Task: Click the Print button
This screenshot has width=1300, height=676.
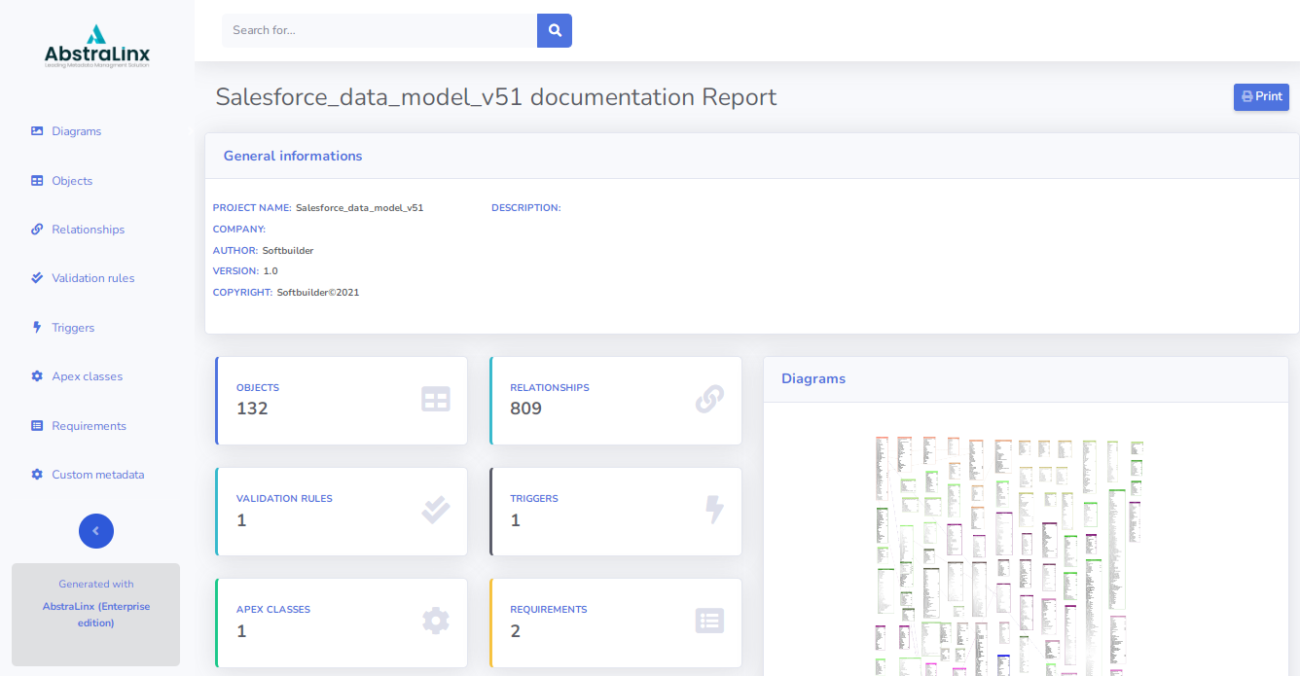Action: coord(1261,96)
